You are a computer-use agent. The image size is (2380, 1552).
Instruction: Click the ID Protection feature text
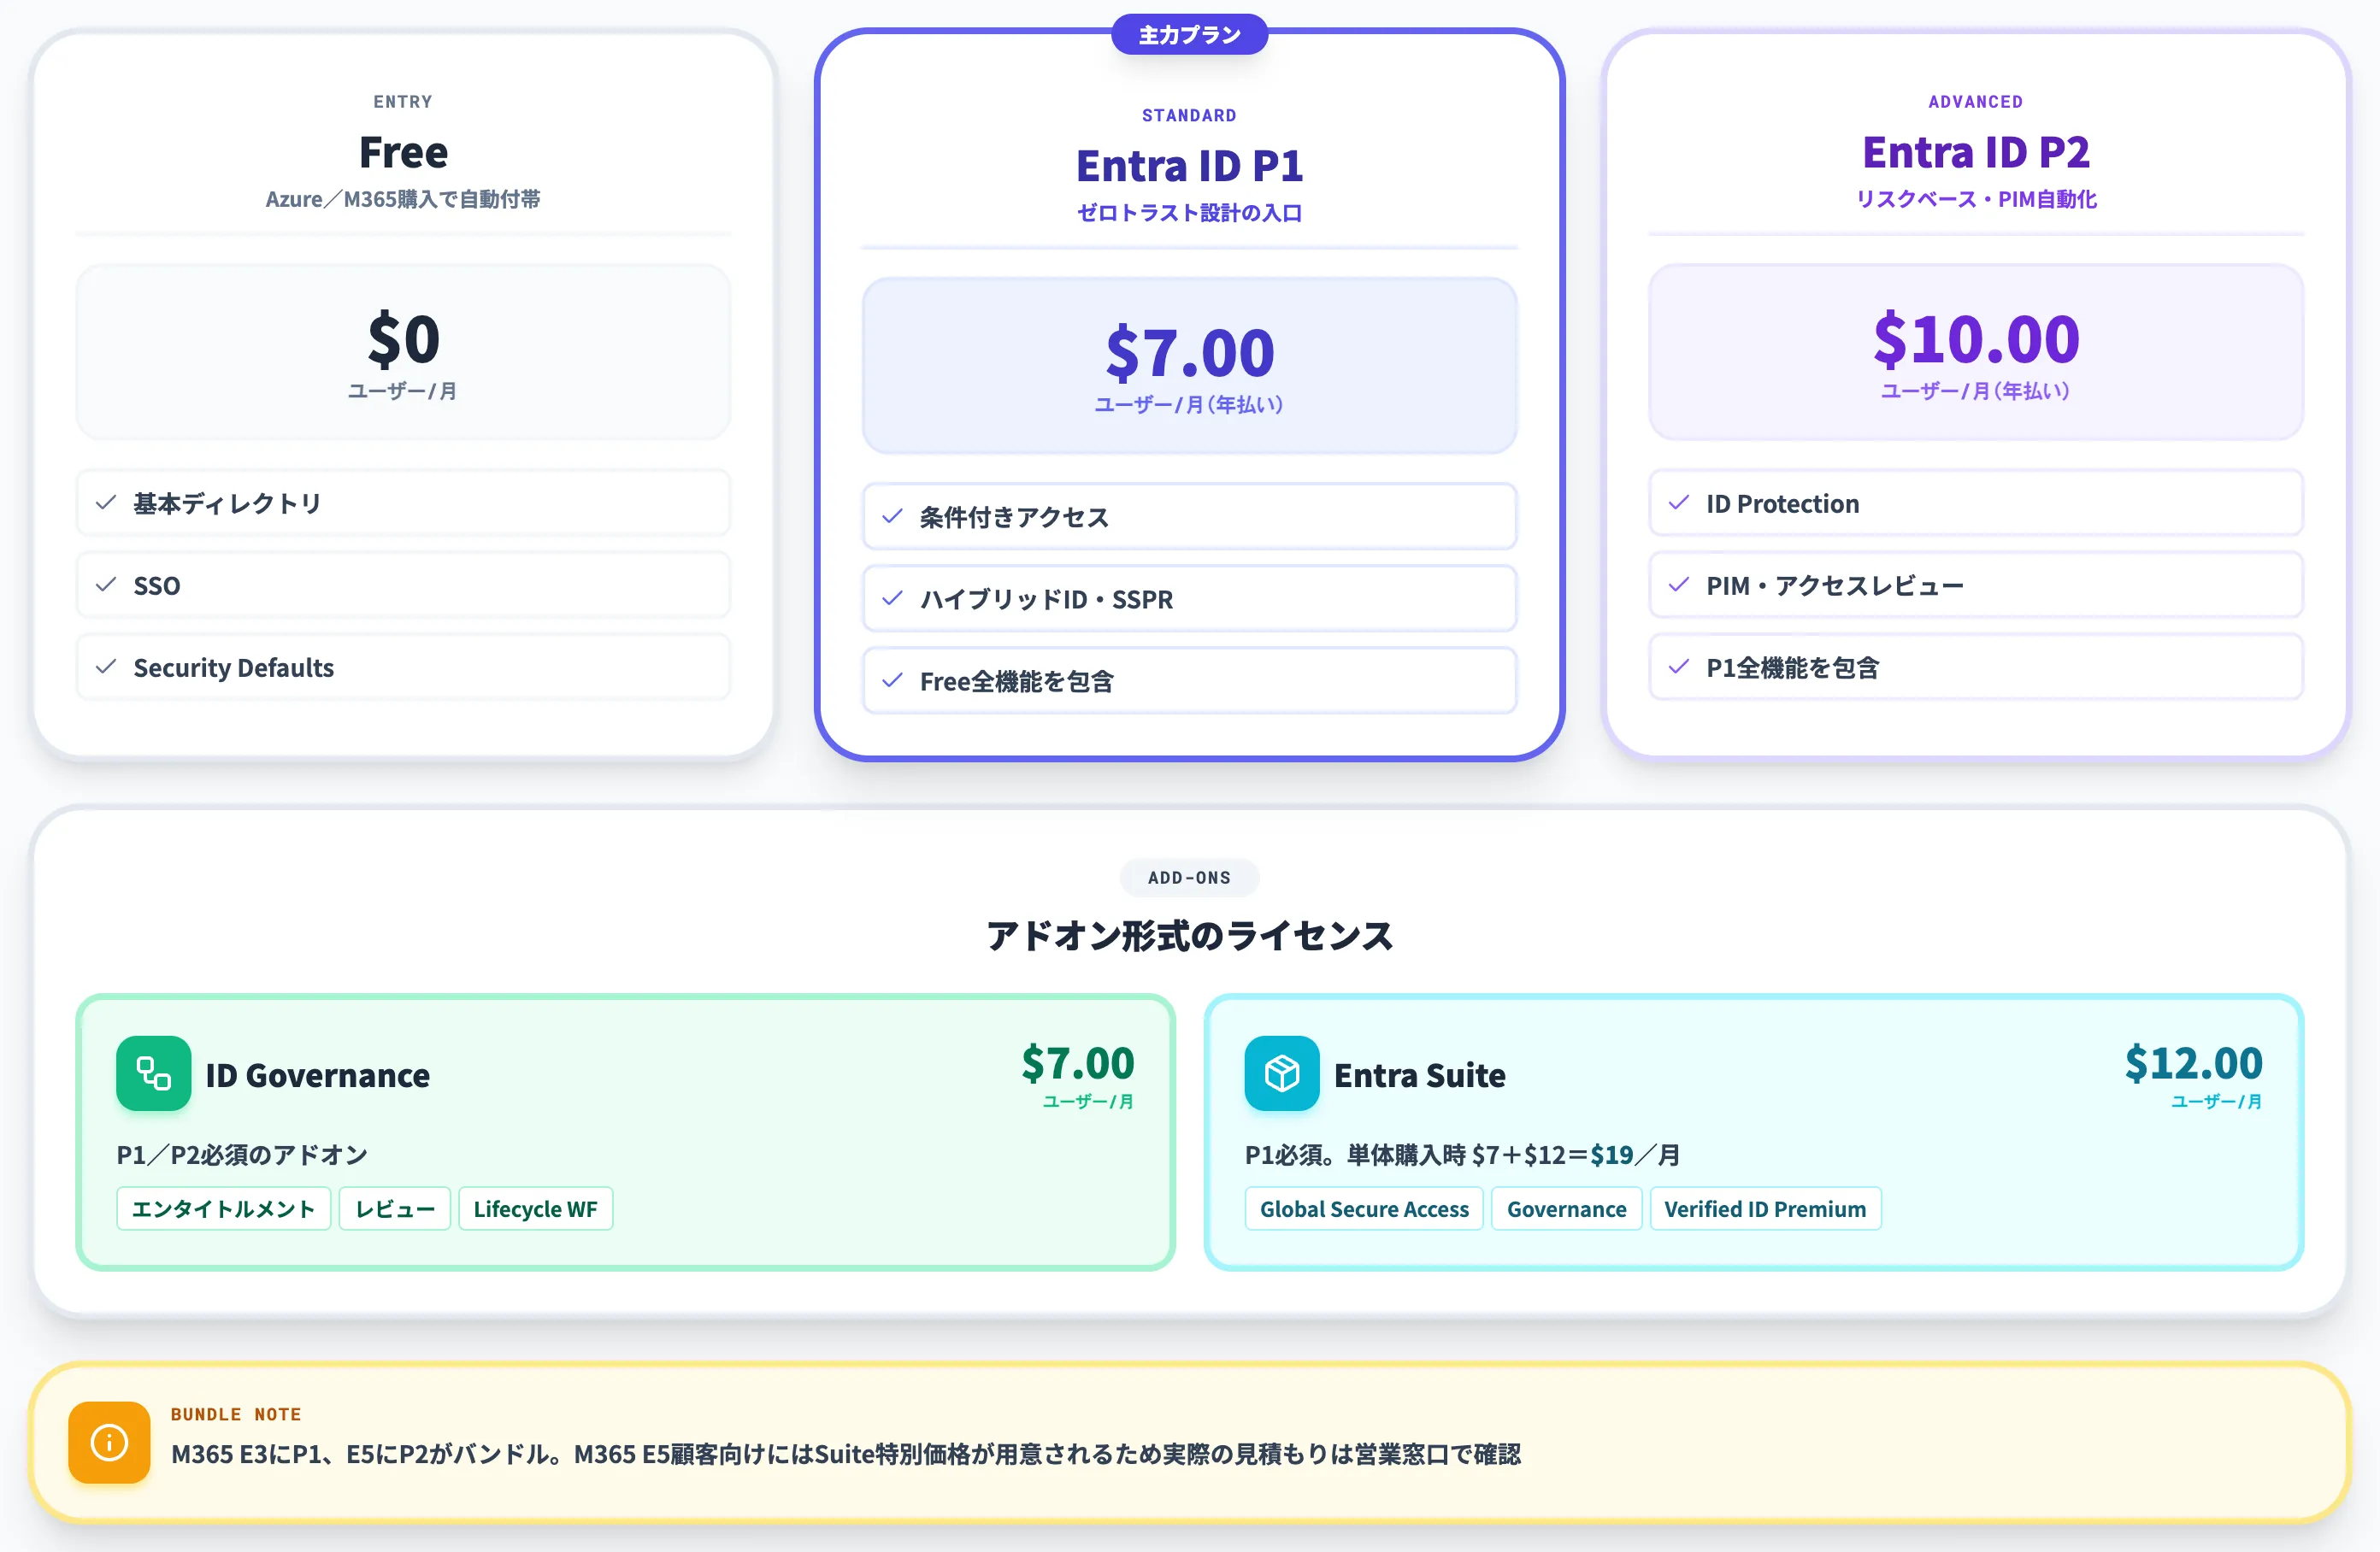pos(1782,503)
